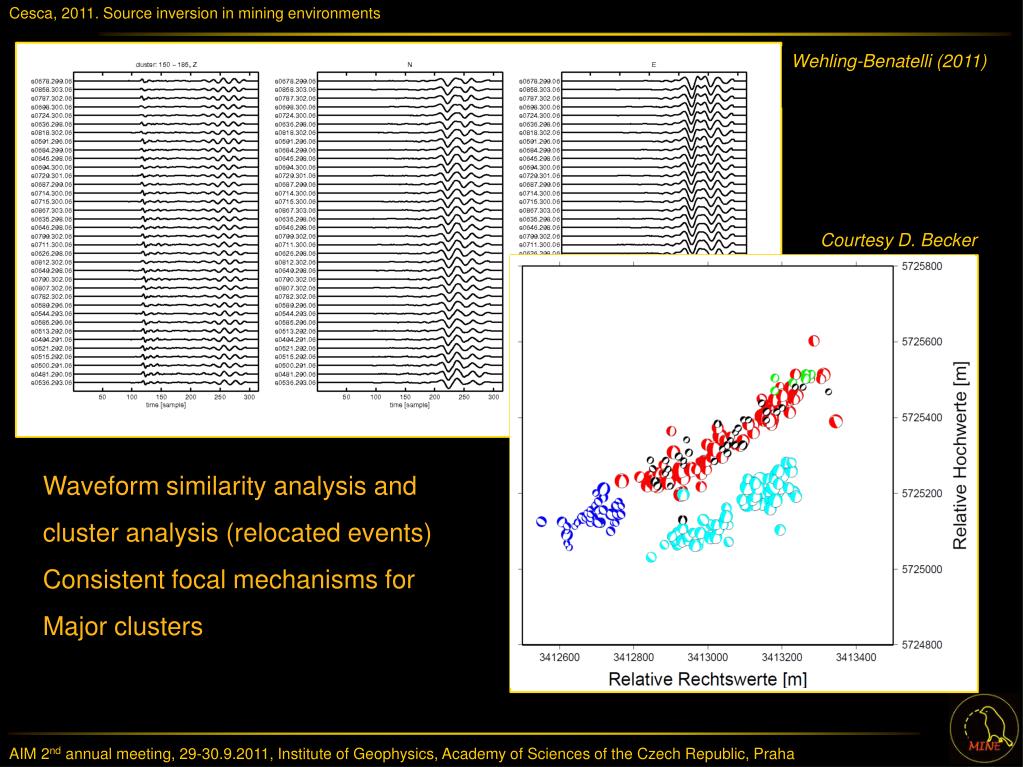The width and height of the screenshot is (1023, 767).
Task: Select the line 'cluster analysis (relocated events)'
Action: pos(237,533)
